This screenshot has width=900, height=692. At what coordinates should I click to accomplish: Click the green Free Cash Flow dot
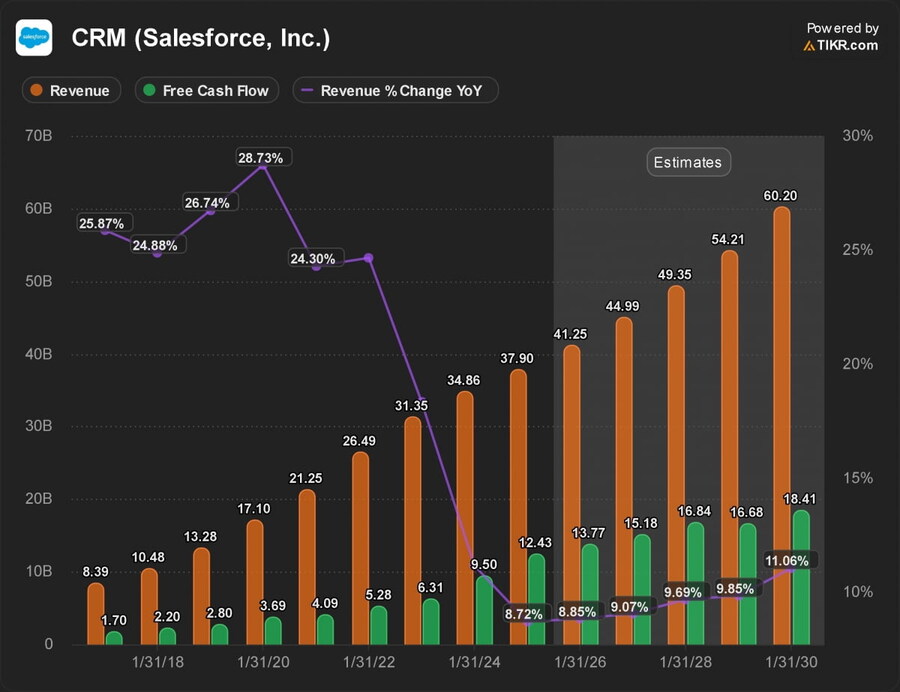click(x=150, y=90)
